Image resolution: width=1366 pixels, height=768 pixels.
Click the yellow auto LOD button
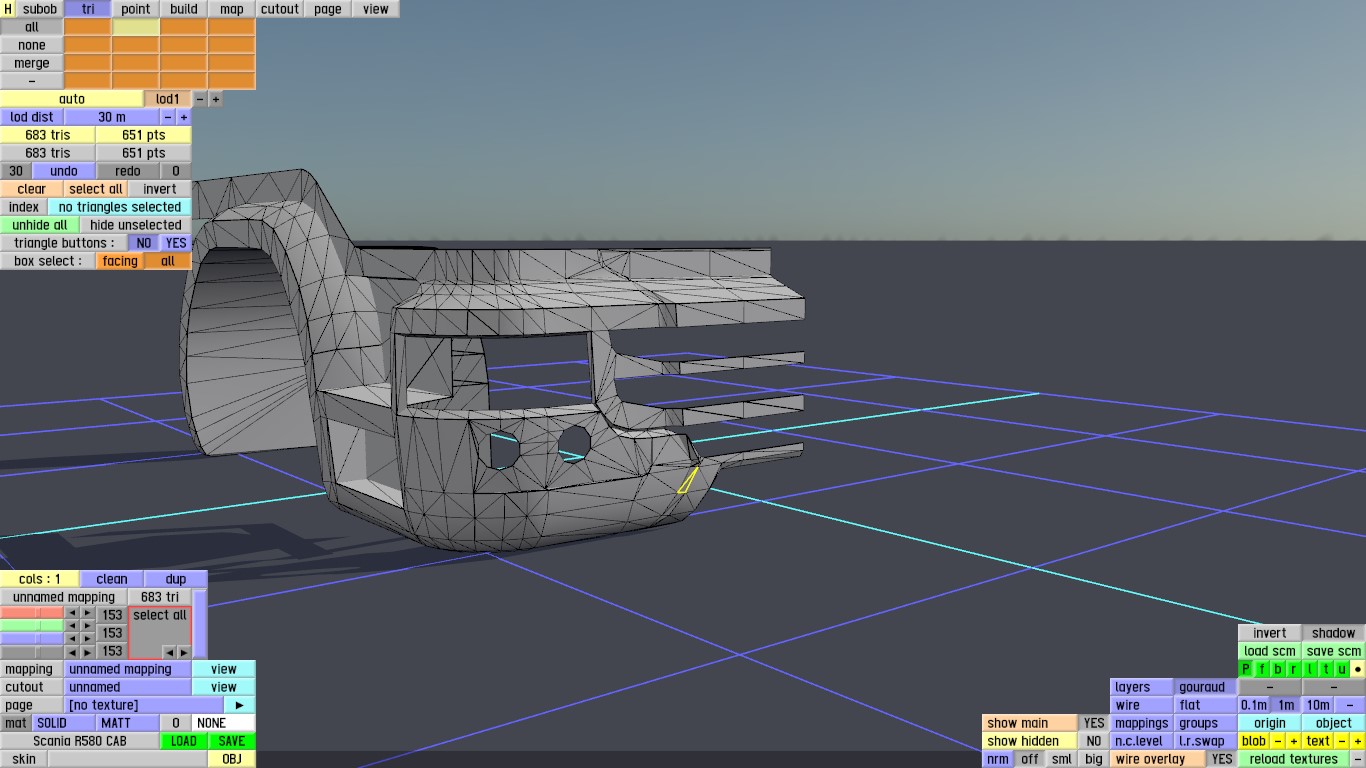pos(72,99)
